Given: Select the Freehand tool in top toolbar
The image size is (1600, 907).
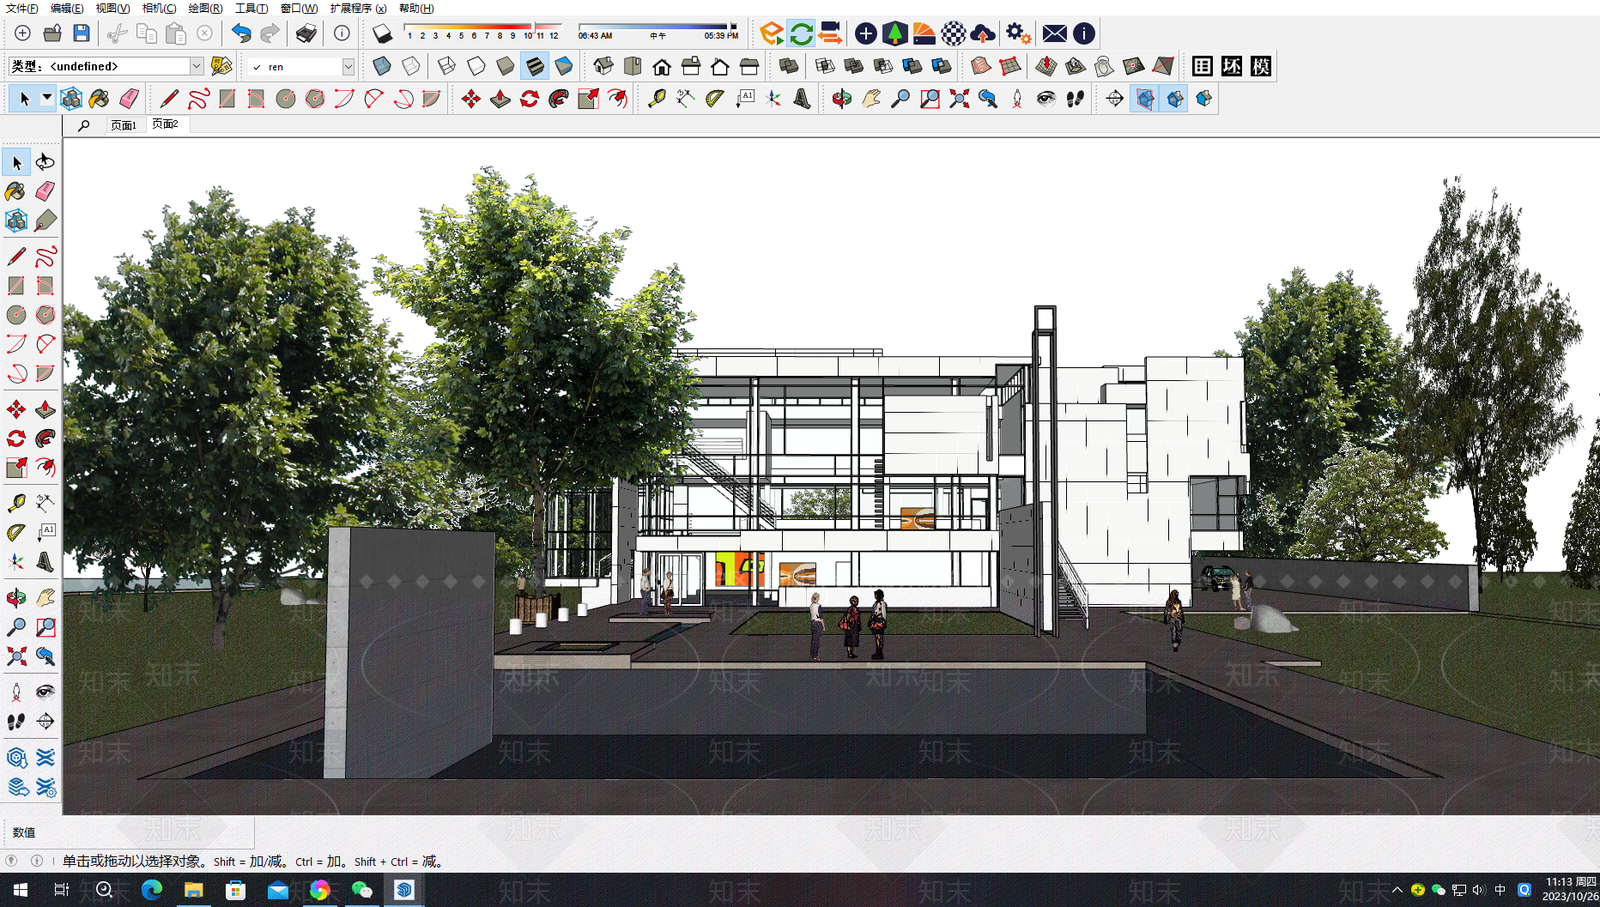Looking at the screenshot, I should click(198, 98).
